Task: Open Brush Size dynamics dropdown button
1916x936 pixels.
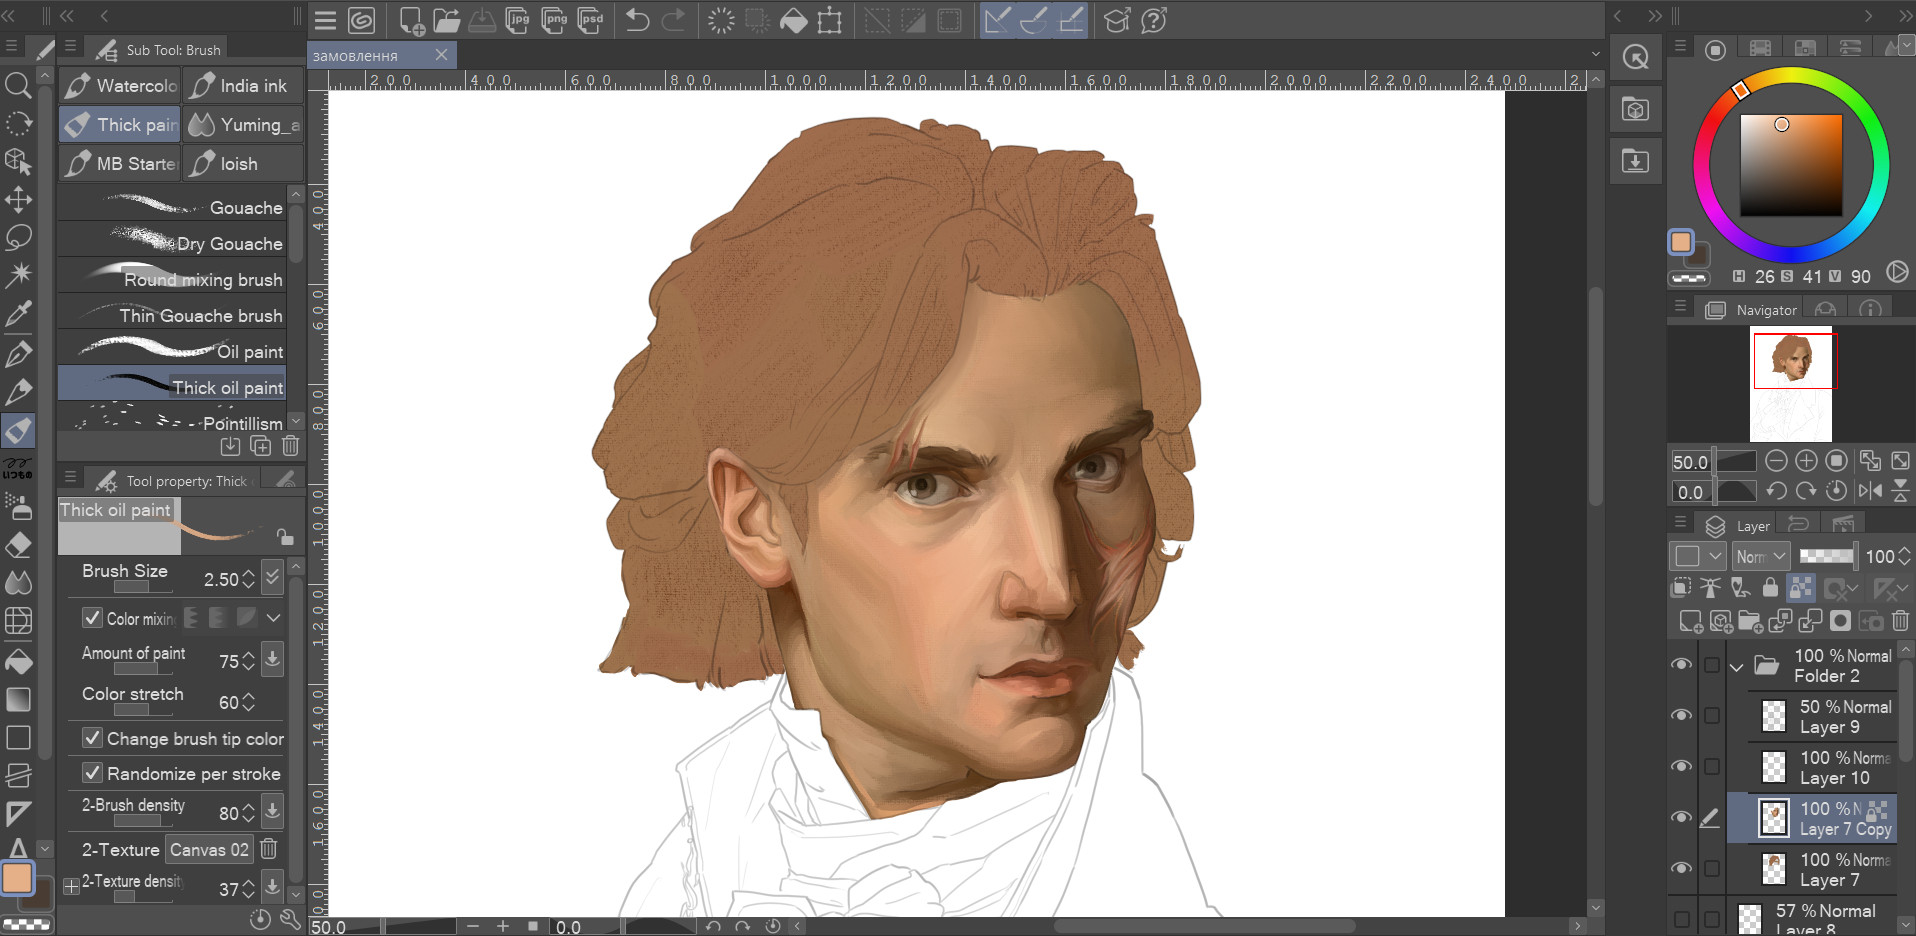Action: tap(272, 577)
